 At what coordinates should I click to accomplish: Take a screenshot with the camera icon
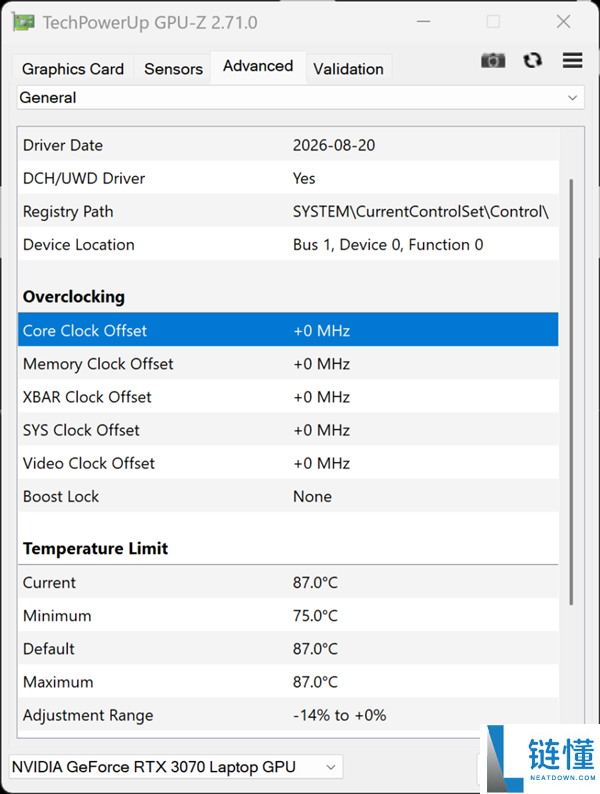pyautogui.click(x=493, y=61)
